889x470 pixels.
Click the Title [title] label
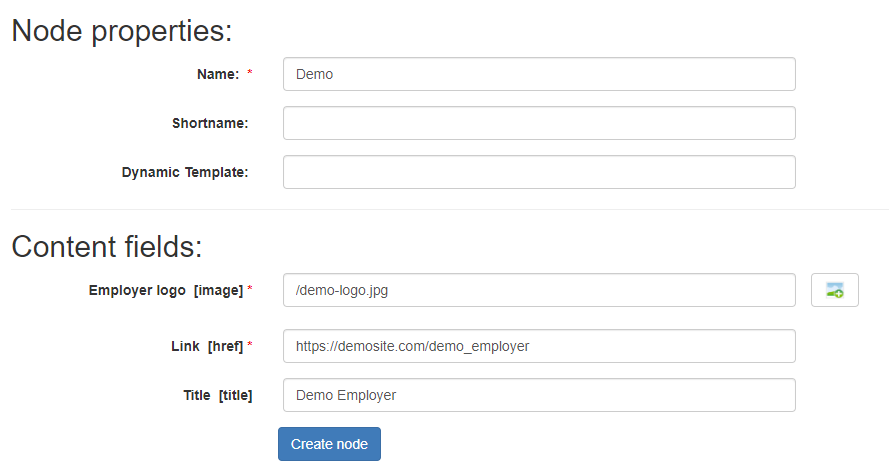point(218,395)
